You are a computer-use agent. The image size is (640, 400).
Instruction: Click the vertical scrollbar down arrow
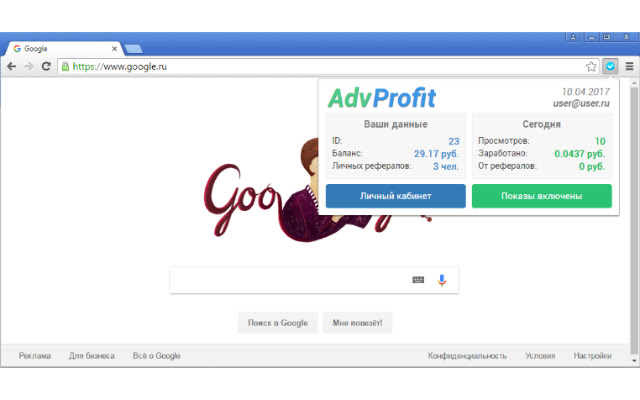pyautogui.click(x=634, y=361)
